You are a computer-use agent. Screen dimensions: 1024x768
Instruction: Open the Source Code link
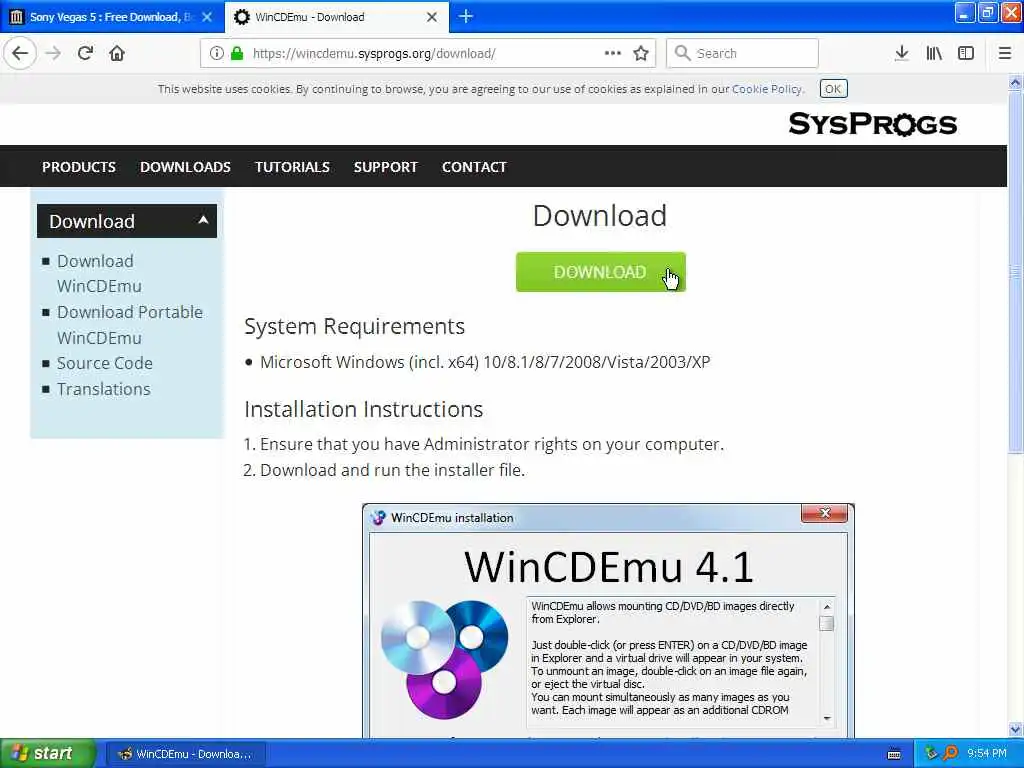[x=104, y=363]
